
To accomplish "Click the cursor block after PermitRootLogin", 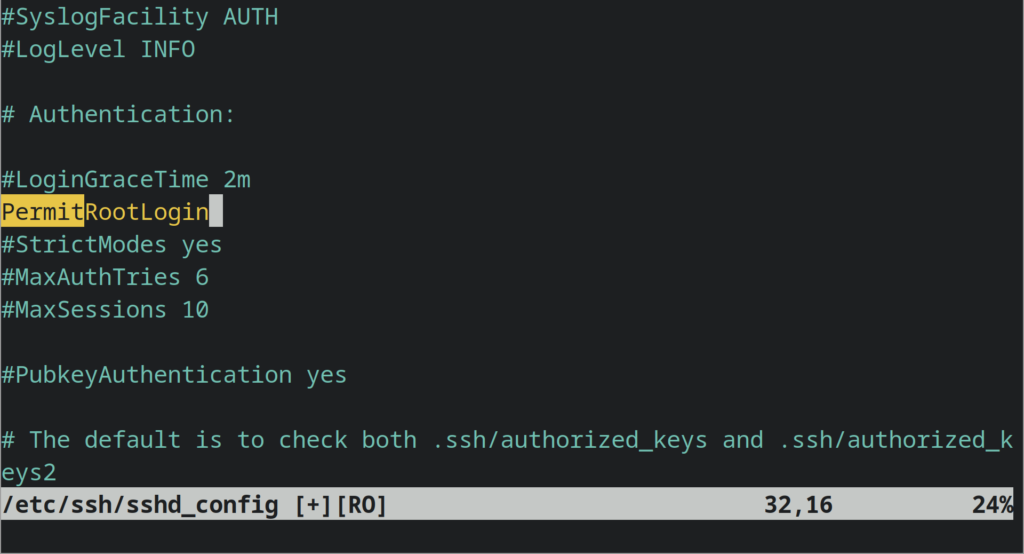I will point(215,212).
